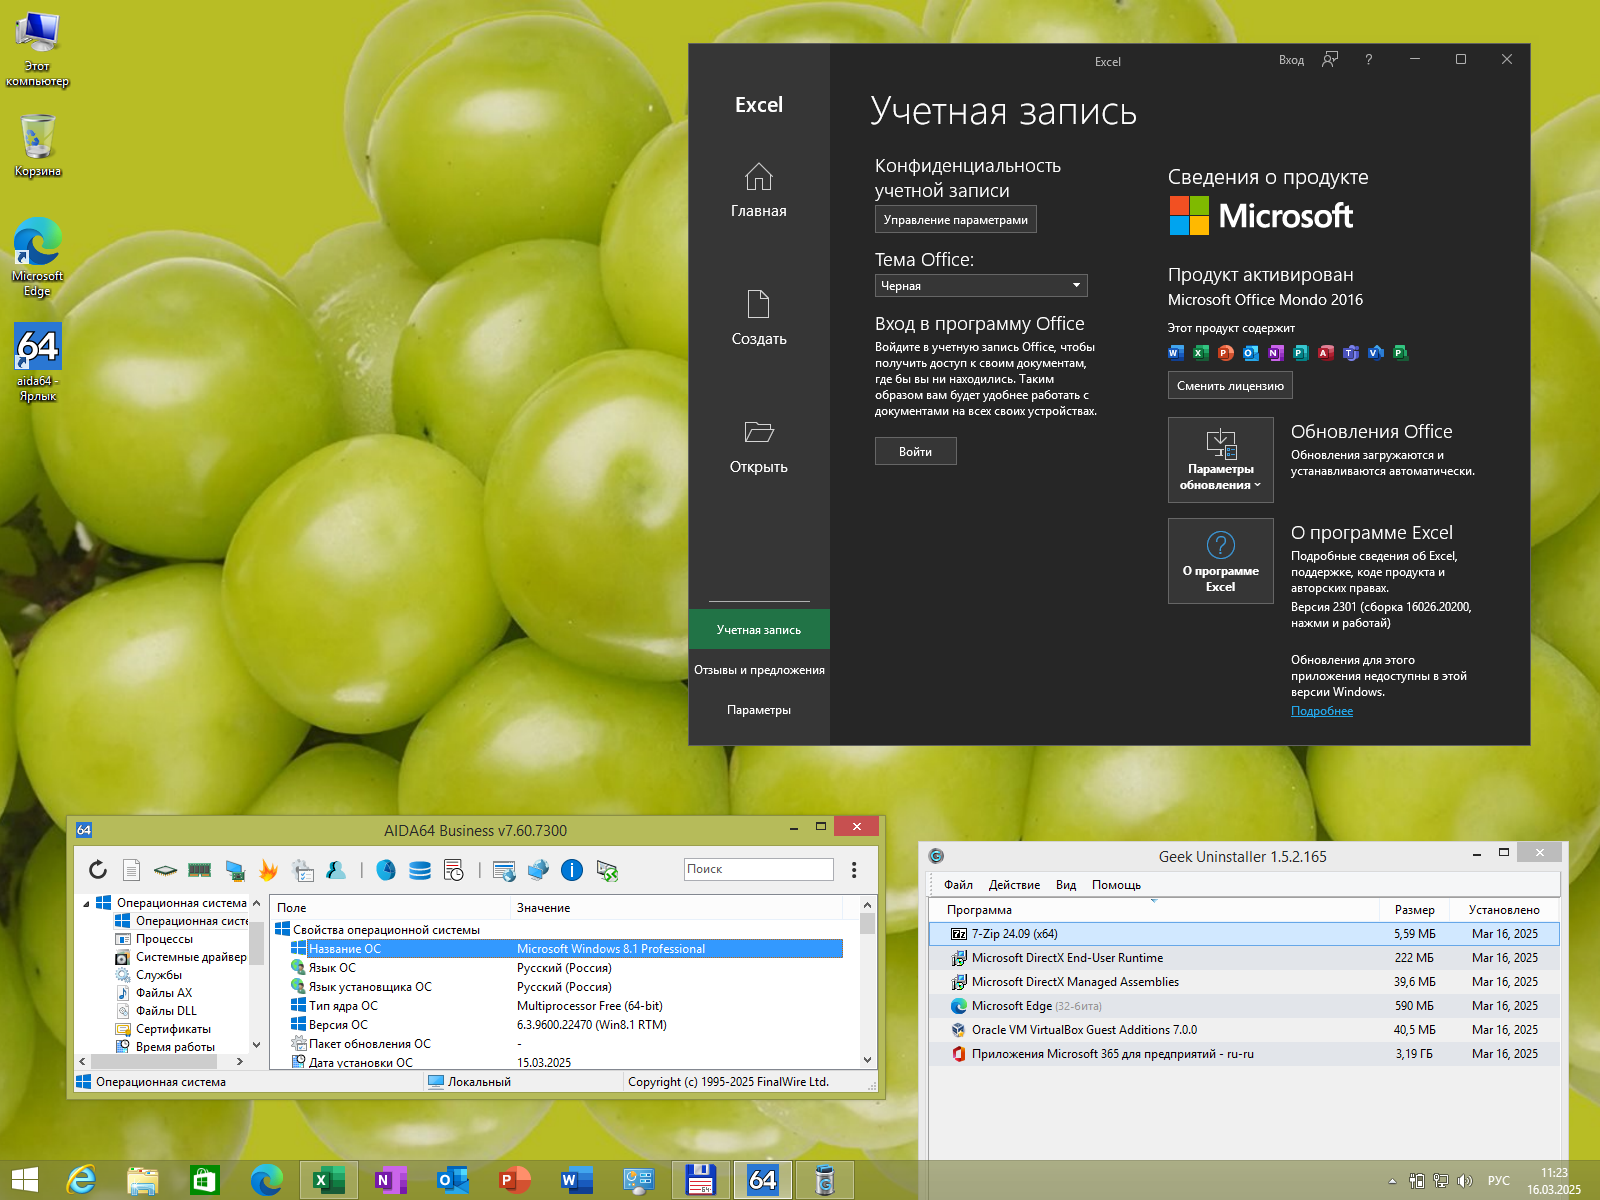Viewport: 1600px width, 1200px height.
Task: Select Microsoft DirectX Managed Assemblies row
Action: point(1244,982)
